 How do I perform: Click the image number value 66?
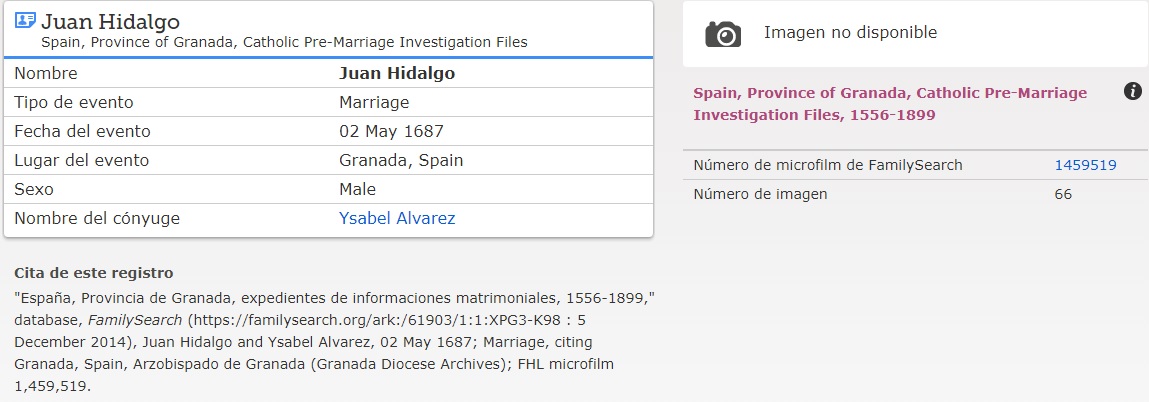[x=1062, y=194]
